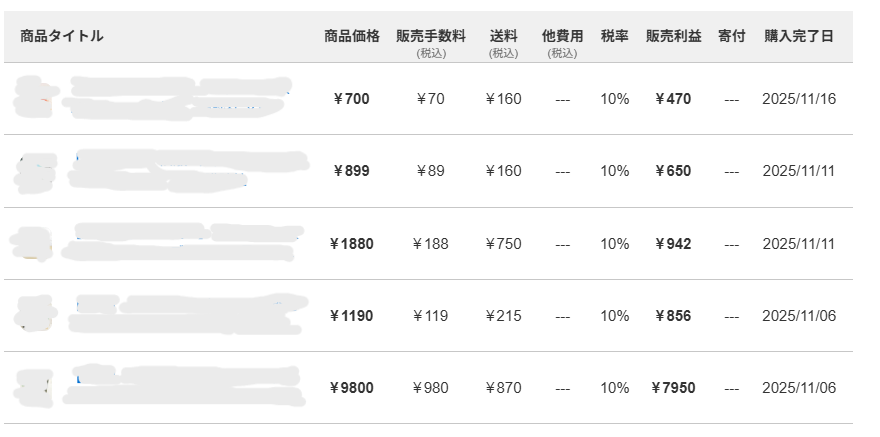Click the 寄付 column header

click(731, 36)
